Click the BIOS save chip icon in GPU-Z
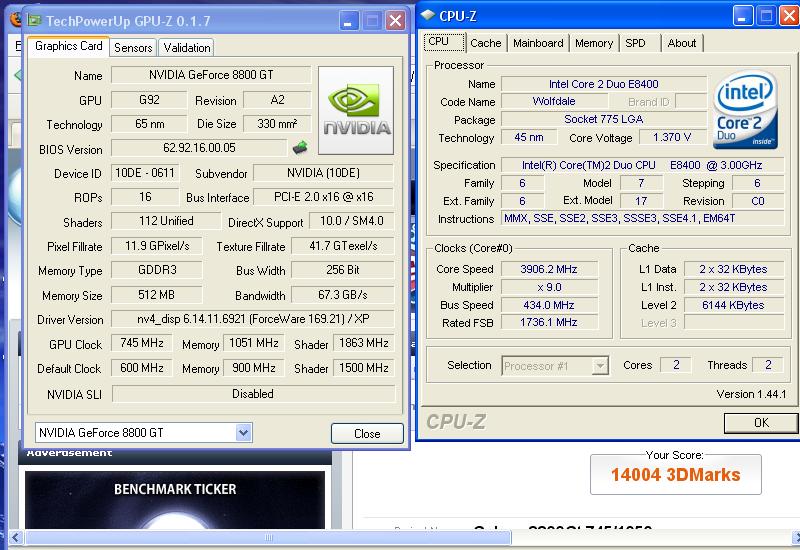Screen dimensions: 800x550 point(300,148)
